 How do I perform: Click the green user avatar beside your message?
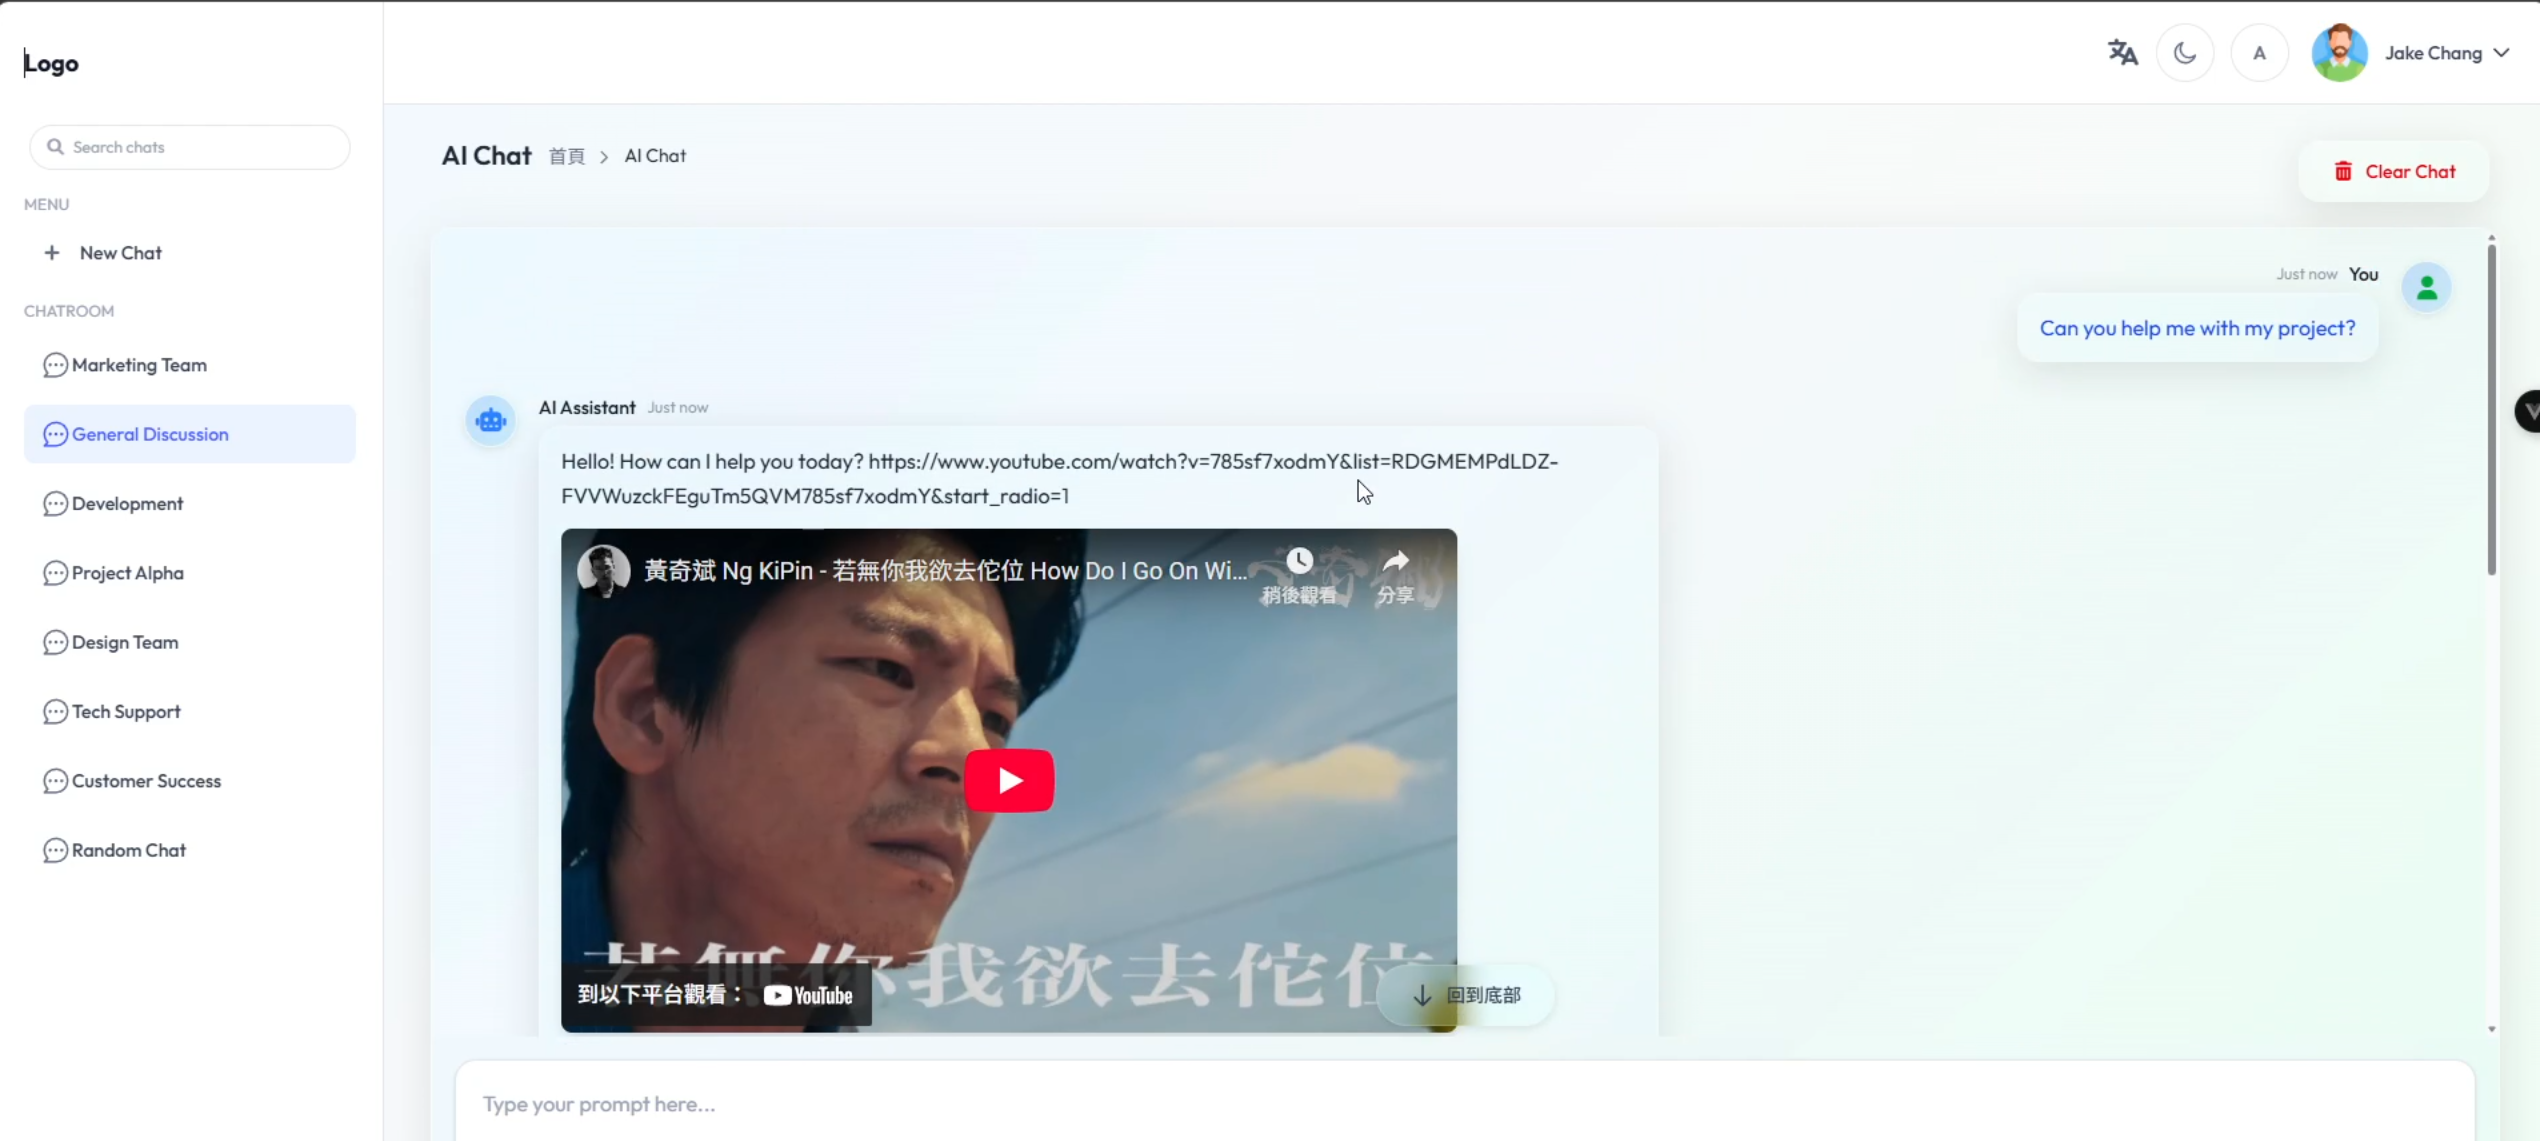(x=2428, y=287)
